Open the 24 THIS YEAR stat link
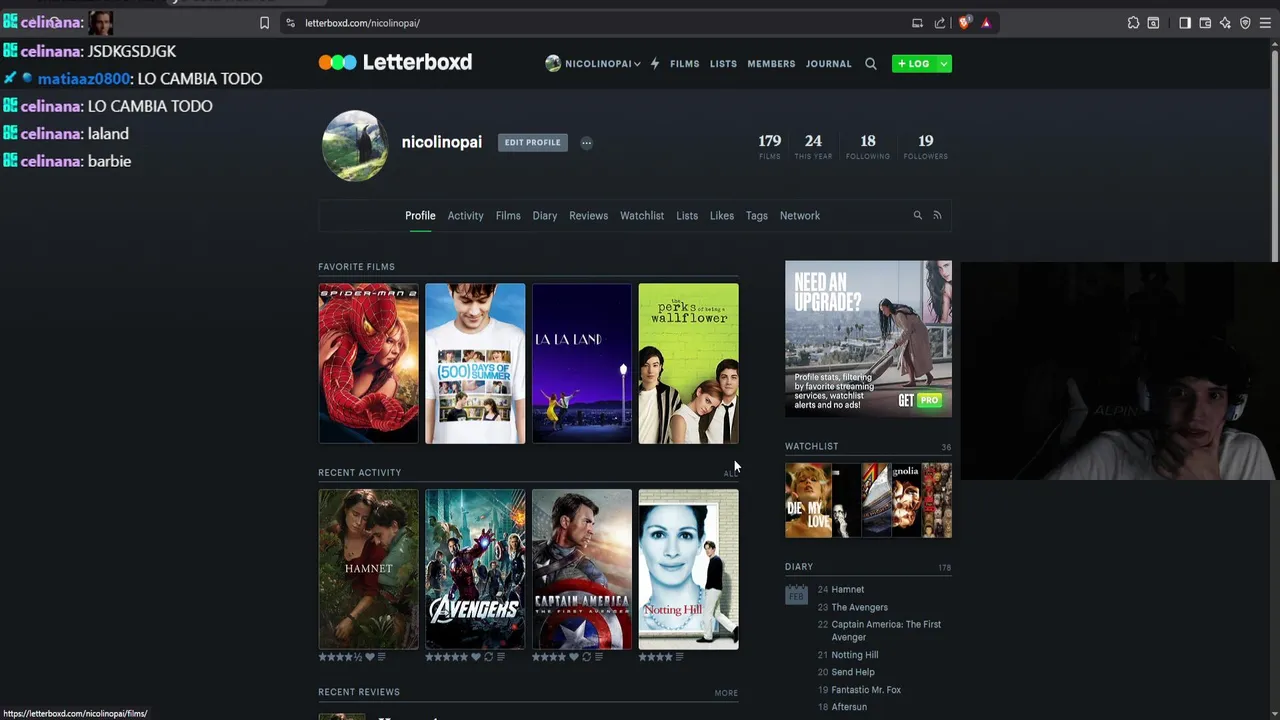1280x720 pixels. [x=813, y=146]
